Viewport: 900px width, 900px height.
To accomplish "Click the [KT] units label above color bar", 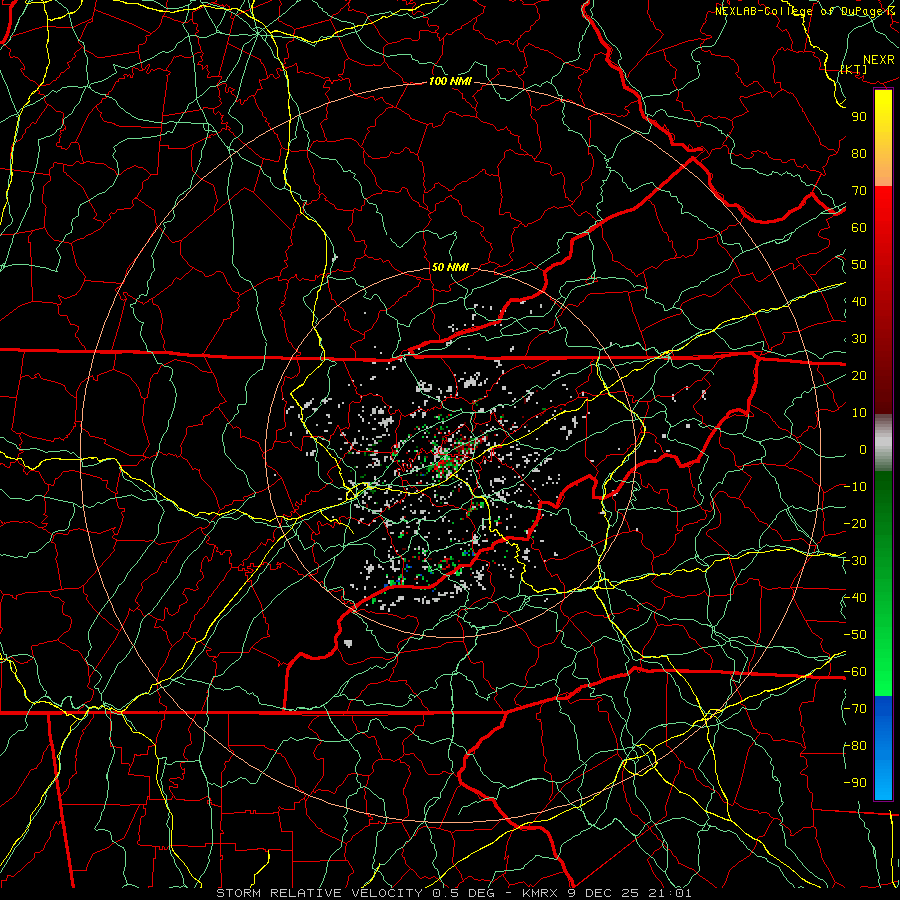I will [x=854, y=69].
